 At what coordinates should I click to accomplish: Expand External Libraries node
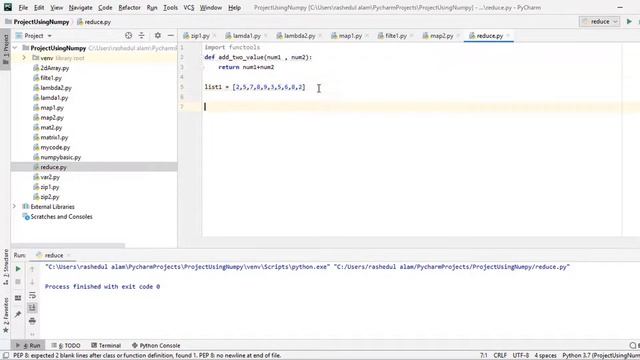click(x=15, y=207)
